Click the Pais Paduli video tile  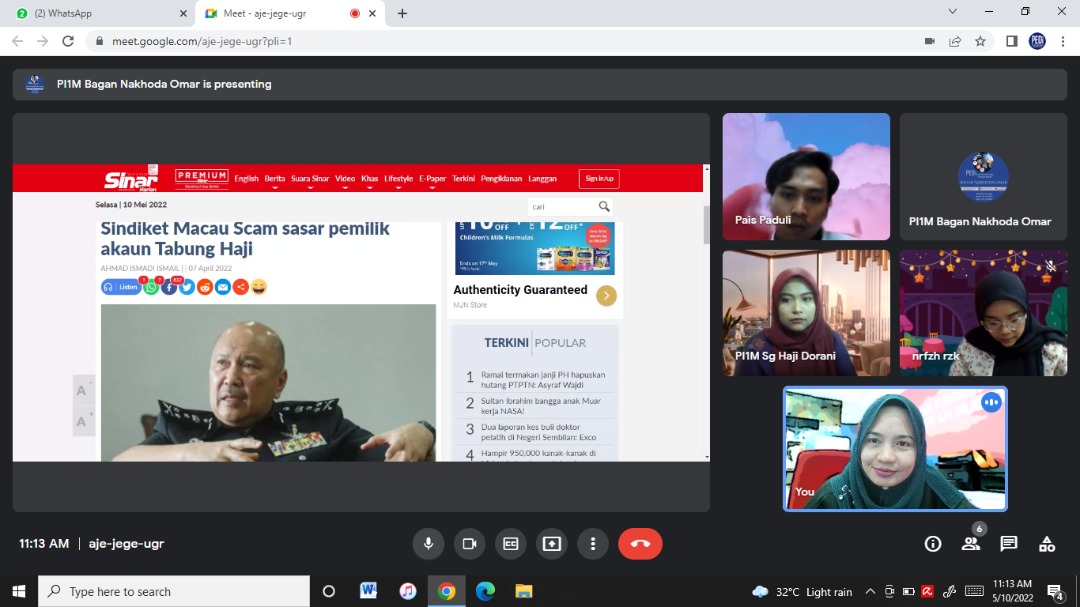click(806, 176)
